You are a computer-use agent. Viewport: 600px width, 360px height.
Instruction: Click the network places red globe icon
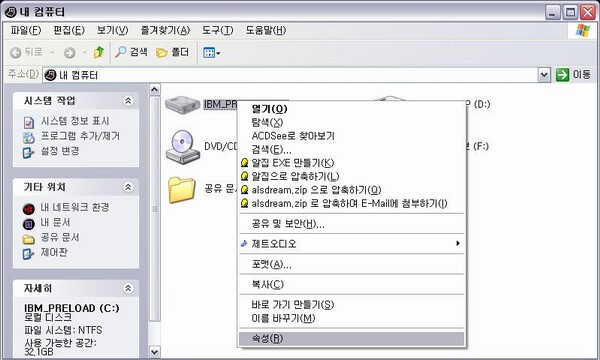29,209
